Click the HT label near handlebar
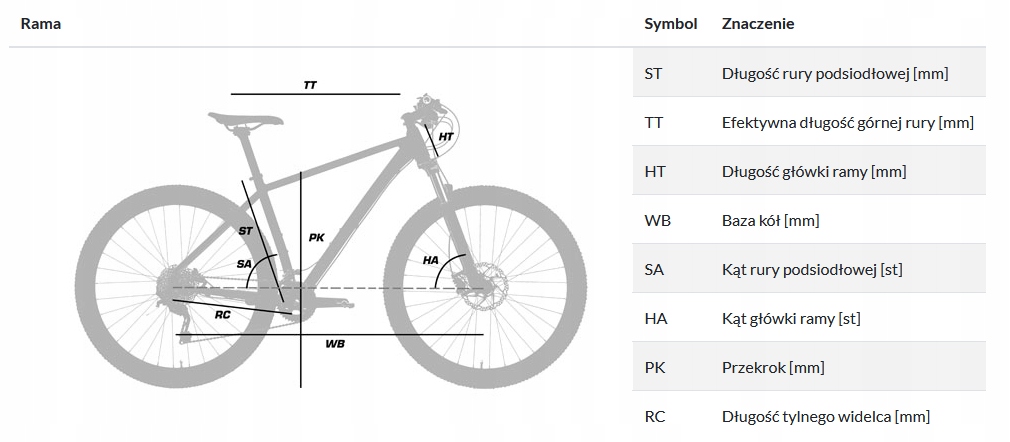 click(446, 136)
